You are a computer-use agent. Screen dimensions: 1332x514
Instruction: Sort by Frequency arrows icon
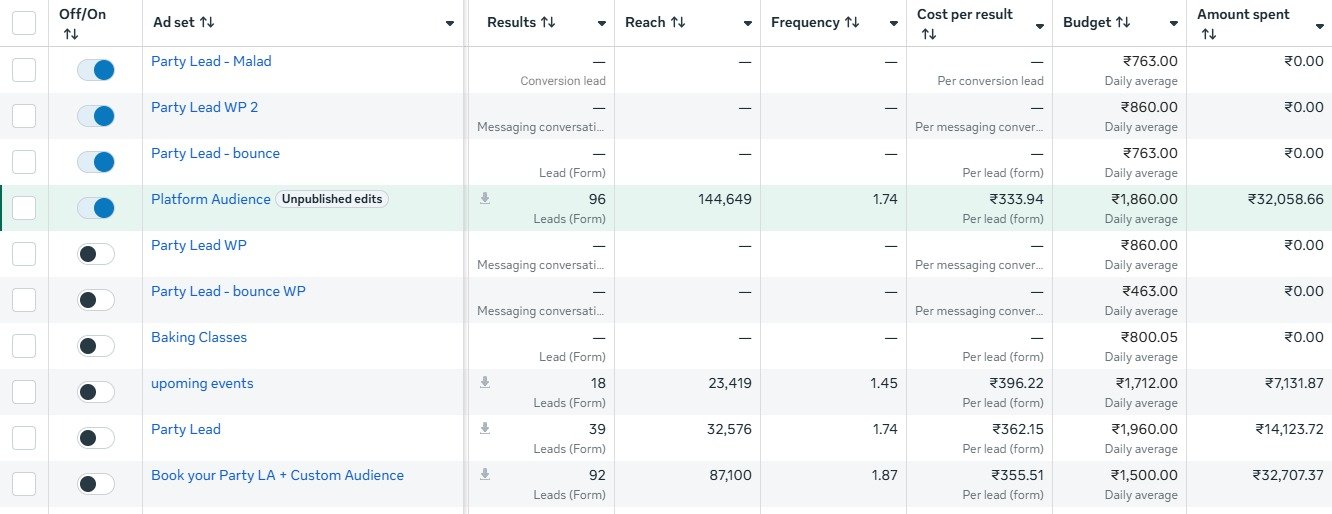coord(852,22)
